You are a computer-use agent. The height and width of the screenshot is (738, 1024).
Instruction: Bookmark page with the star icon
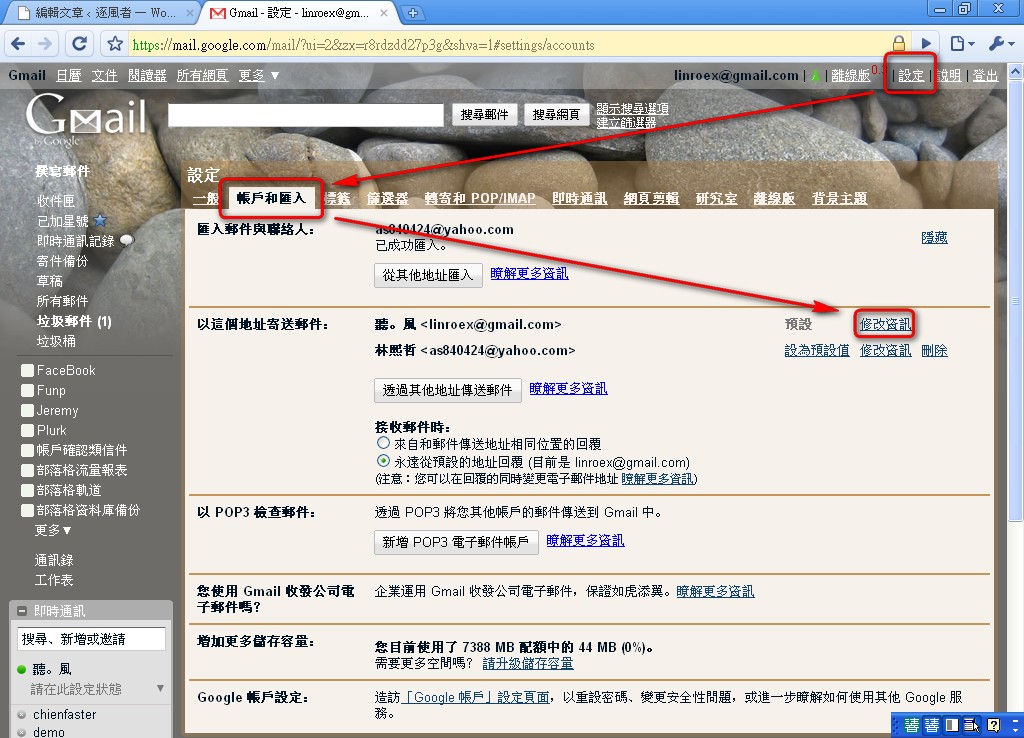(115, 44)
